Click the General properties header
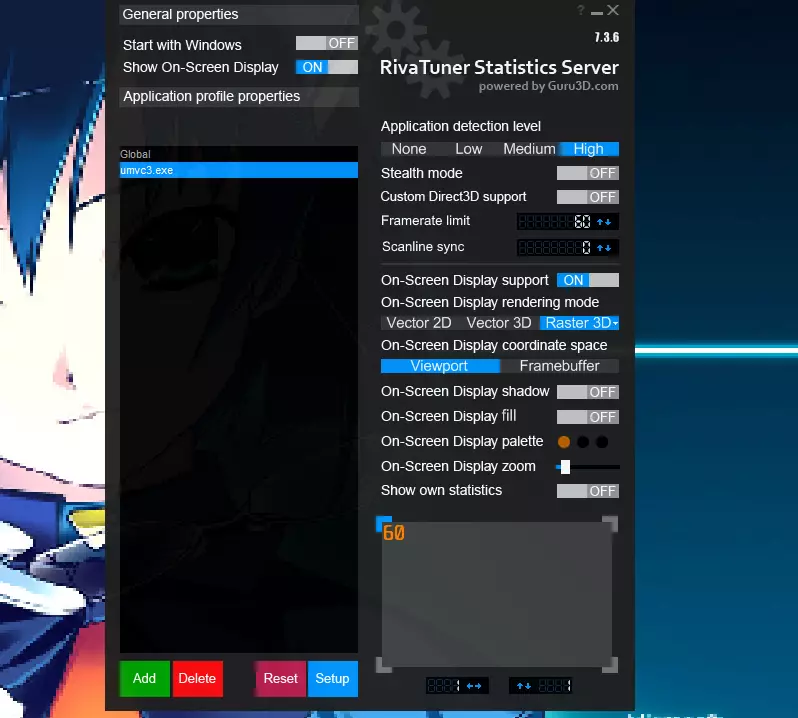 239,15
